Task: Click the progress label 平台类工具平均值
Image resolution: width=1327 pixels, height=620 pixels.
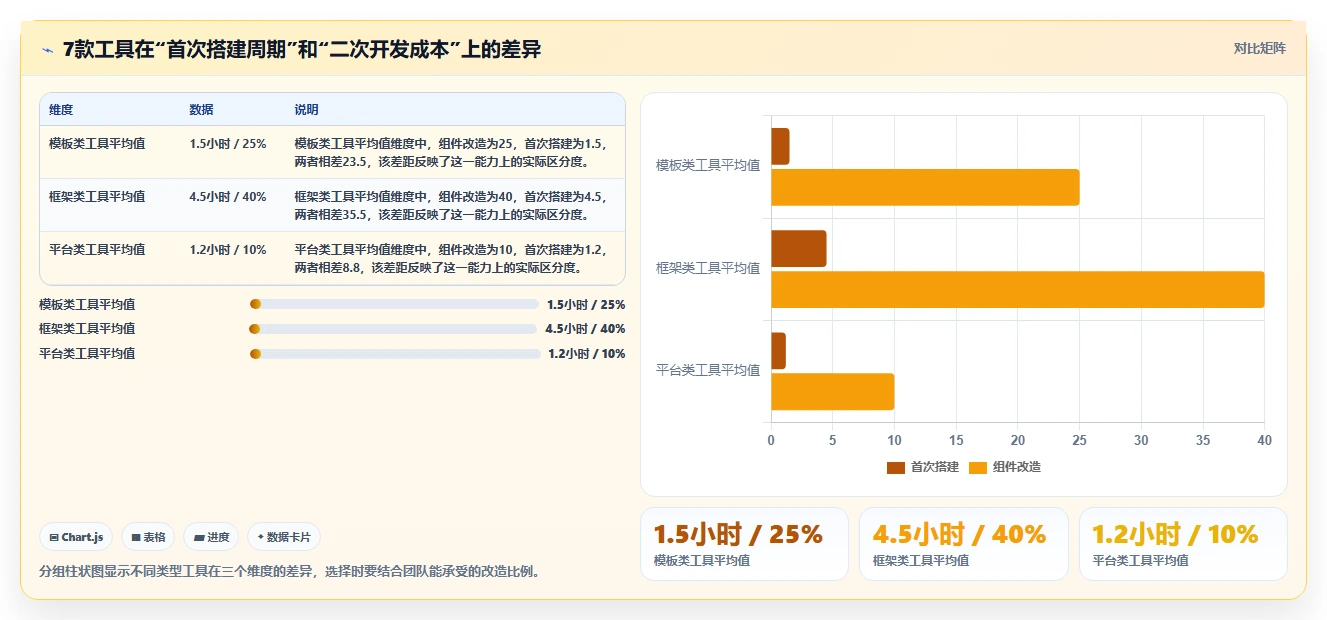Action: tap(87, 354)
